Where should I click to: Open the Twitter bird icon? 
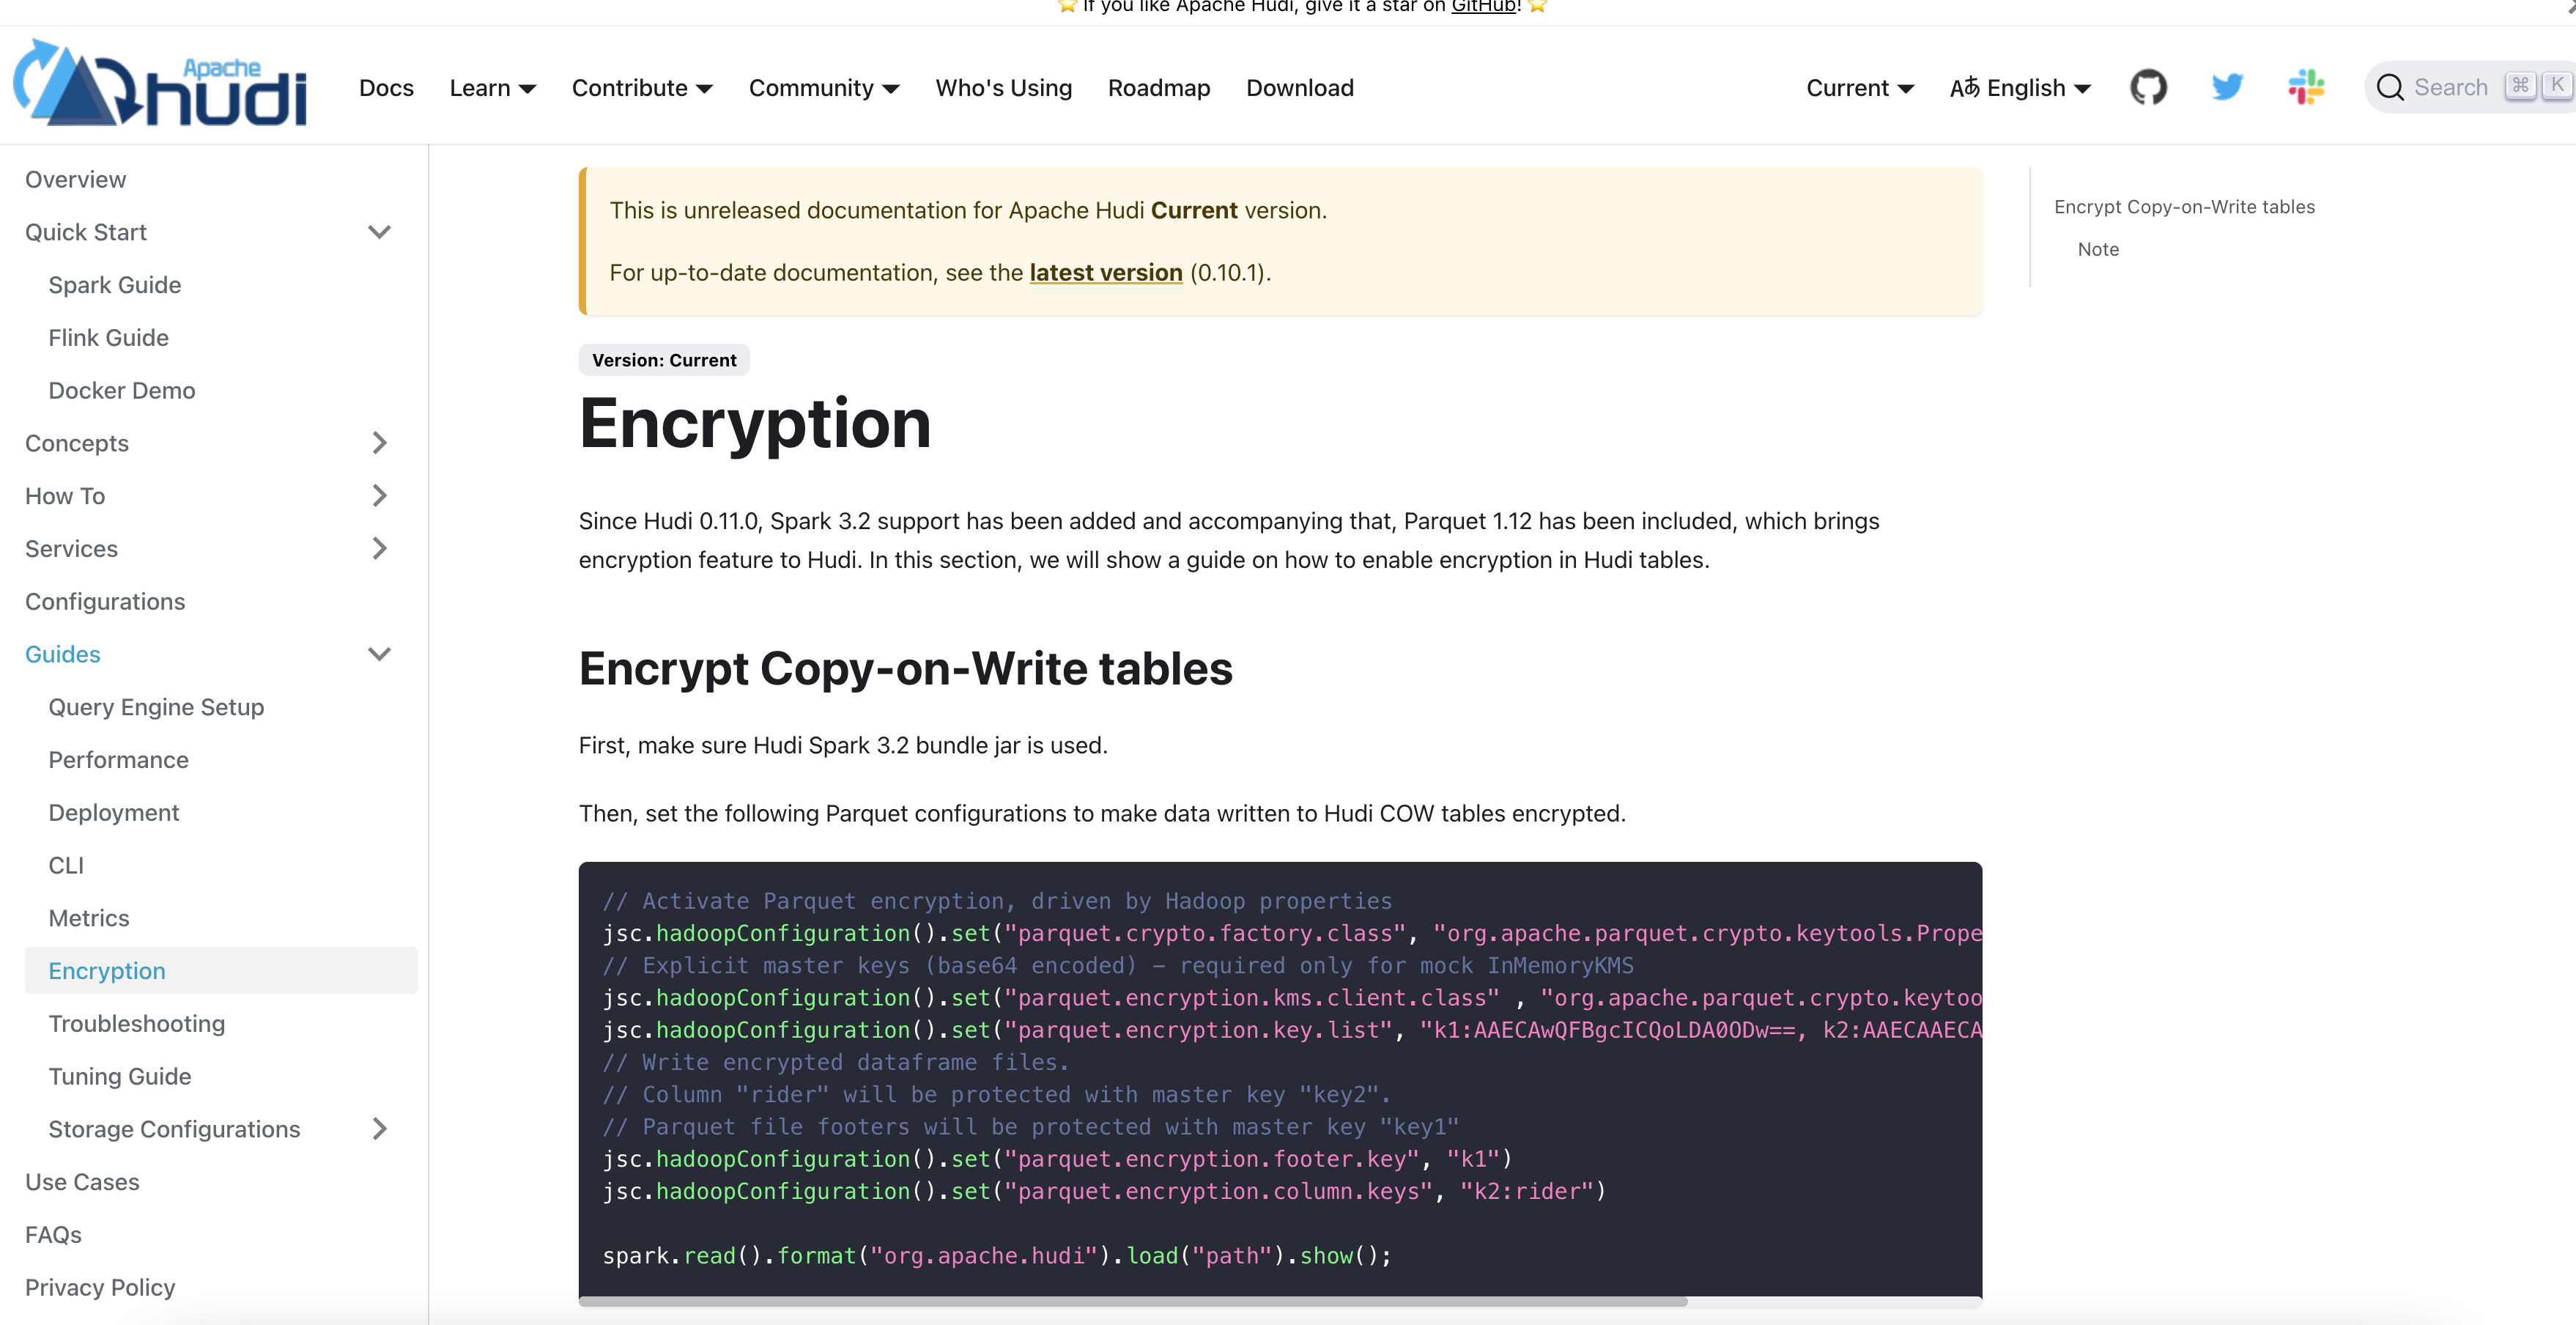click(x=2227, y=87)
